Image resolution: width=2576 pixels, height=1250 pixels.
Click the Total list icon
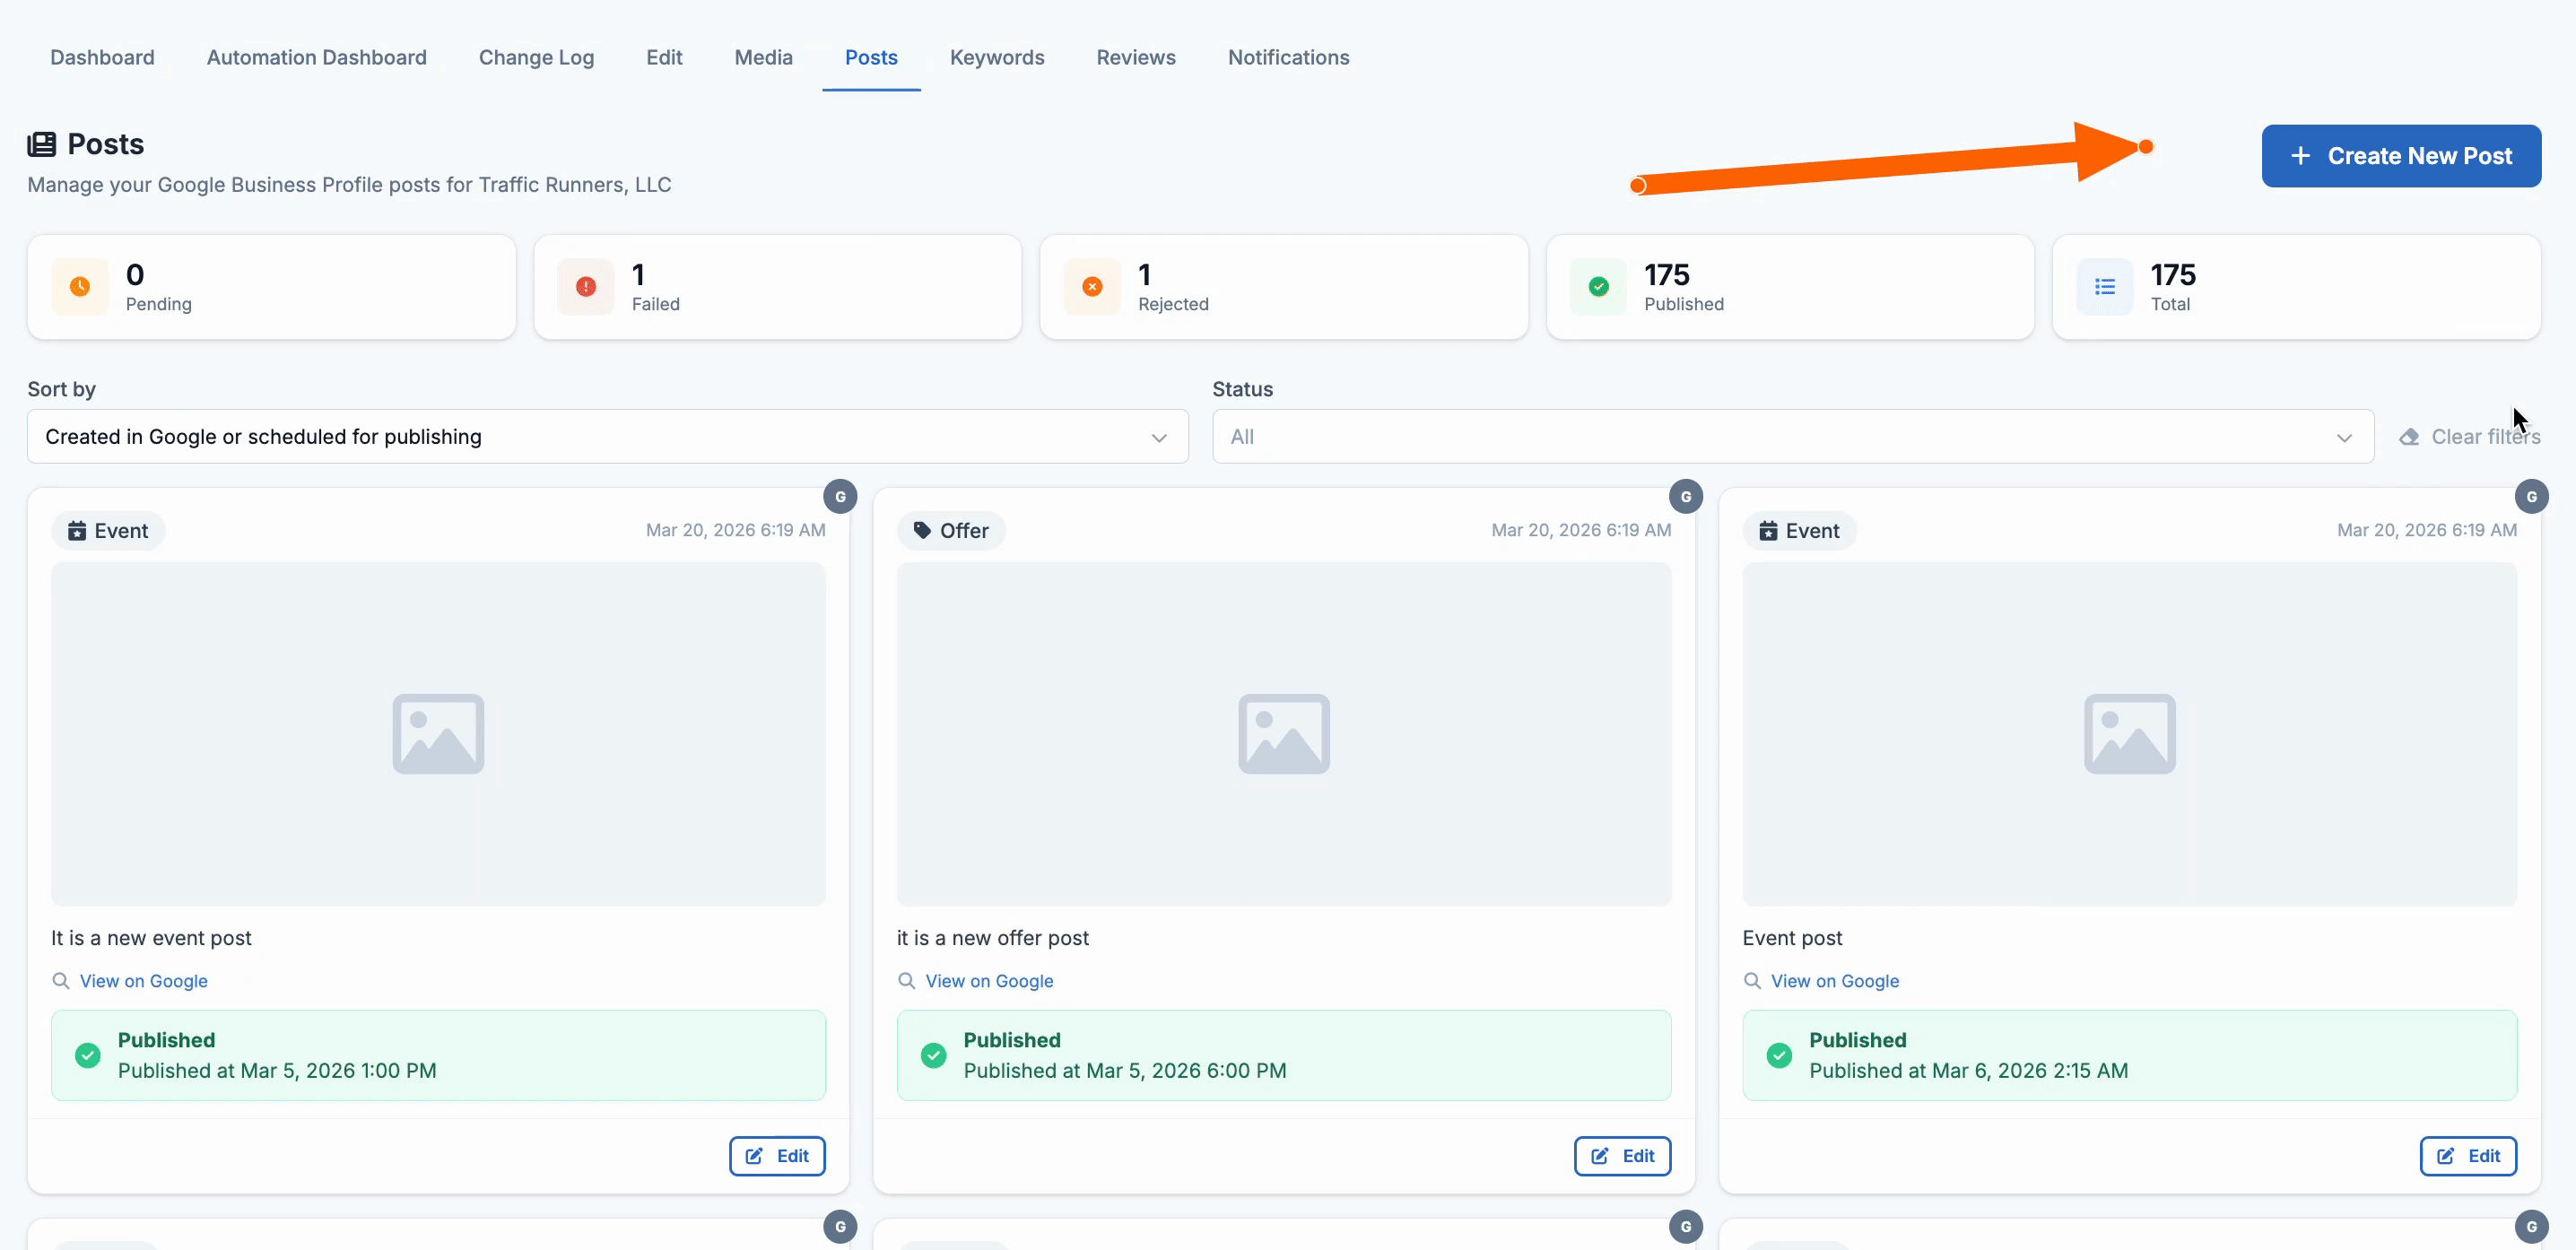click(x=2104, y=287)
